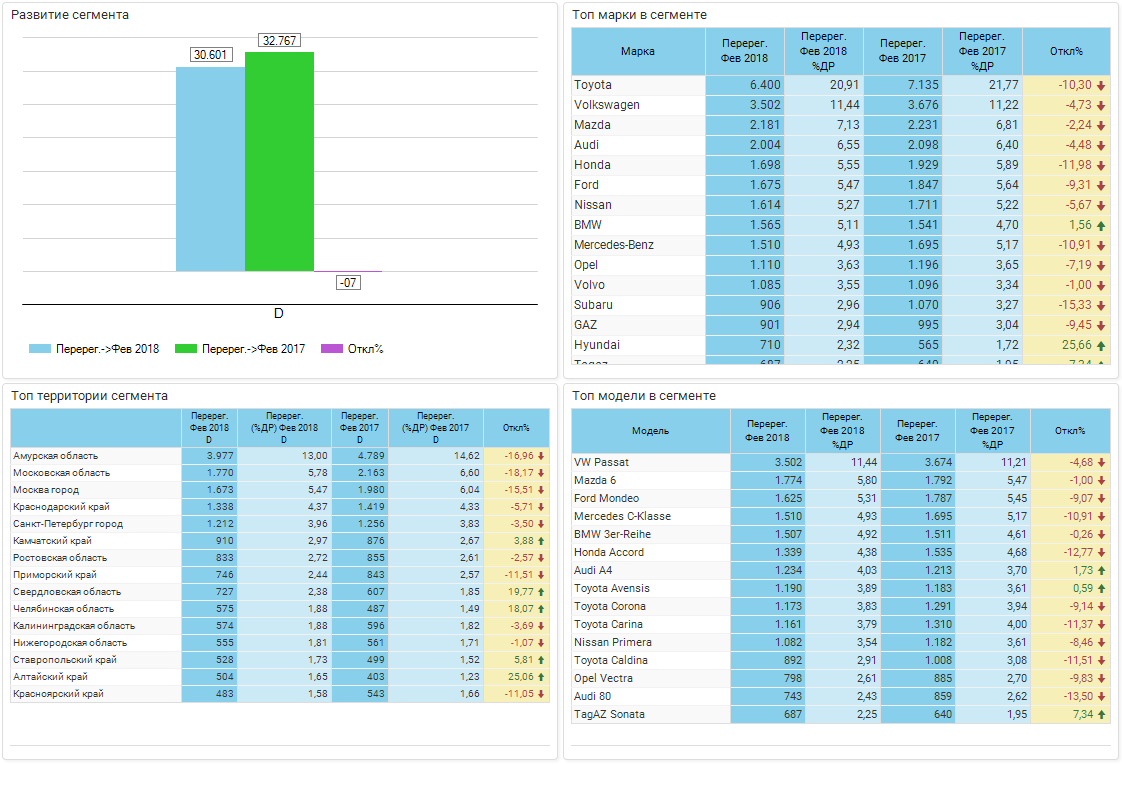The height and width of the screenshot is (793, 1122).
Task: Click the green up arrow for Камчатский край
Action: click(x=541, y=541)
